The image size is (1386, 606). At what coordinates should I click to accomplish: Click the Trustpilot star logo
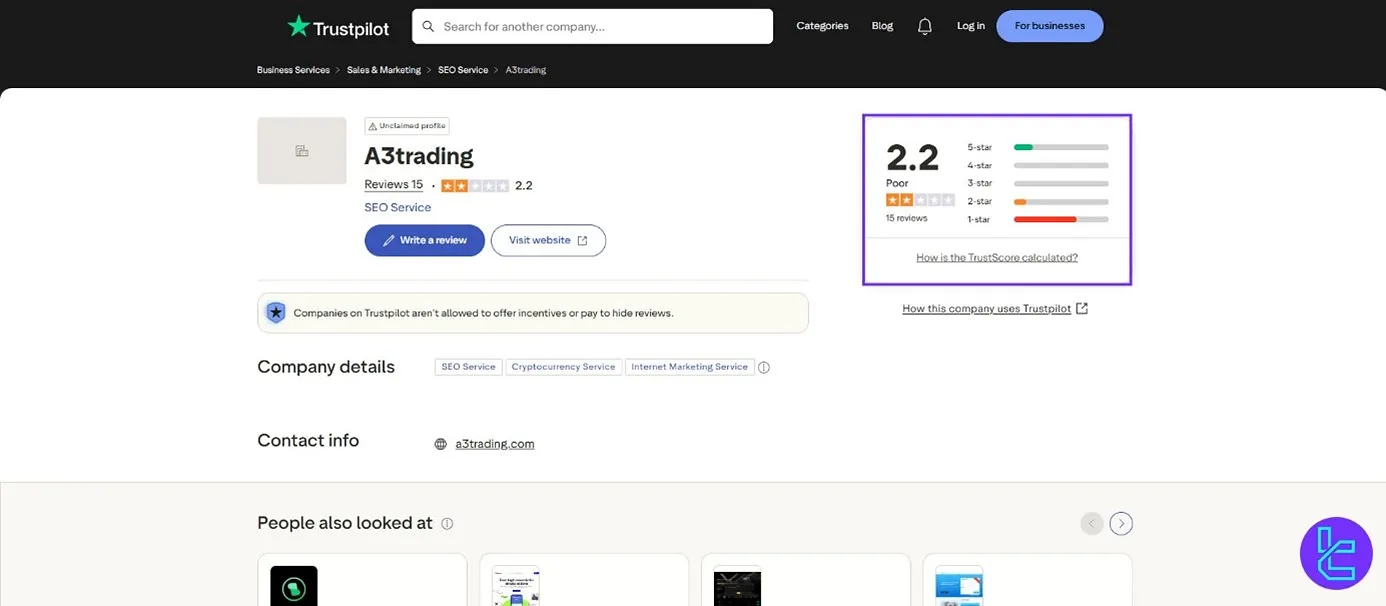click(x=298, y=26)
